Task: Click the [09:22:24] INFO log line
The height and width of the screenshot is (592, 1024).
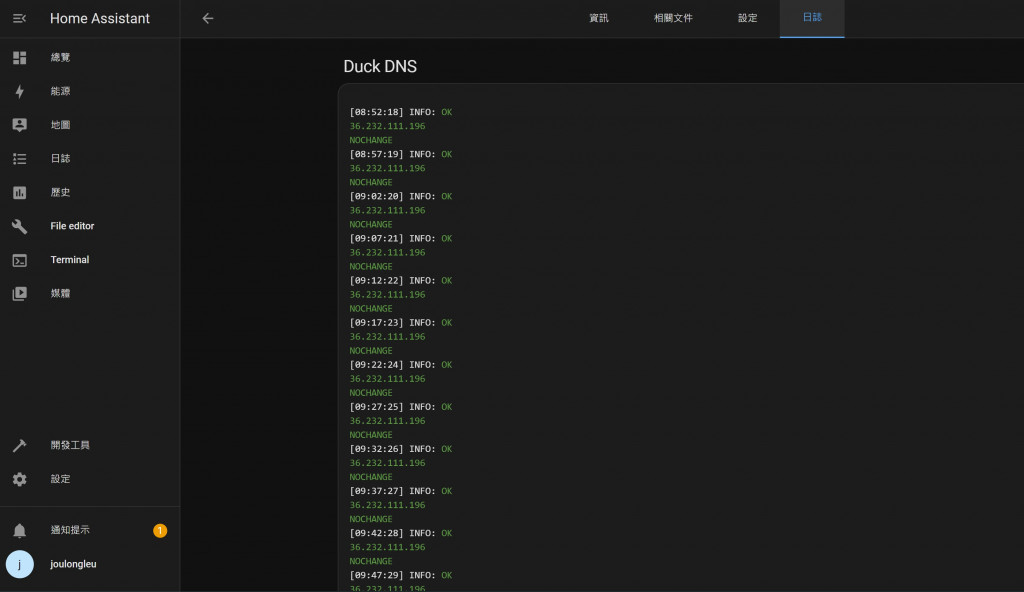Action: tap(400, 365)
